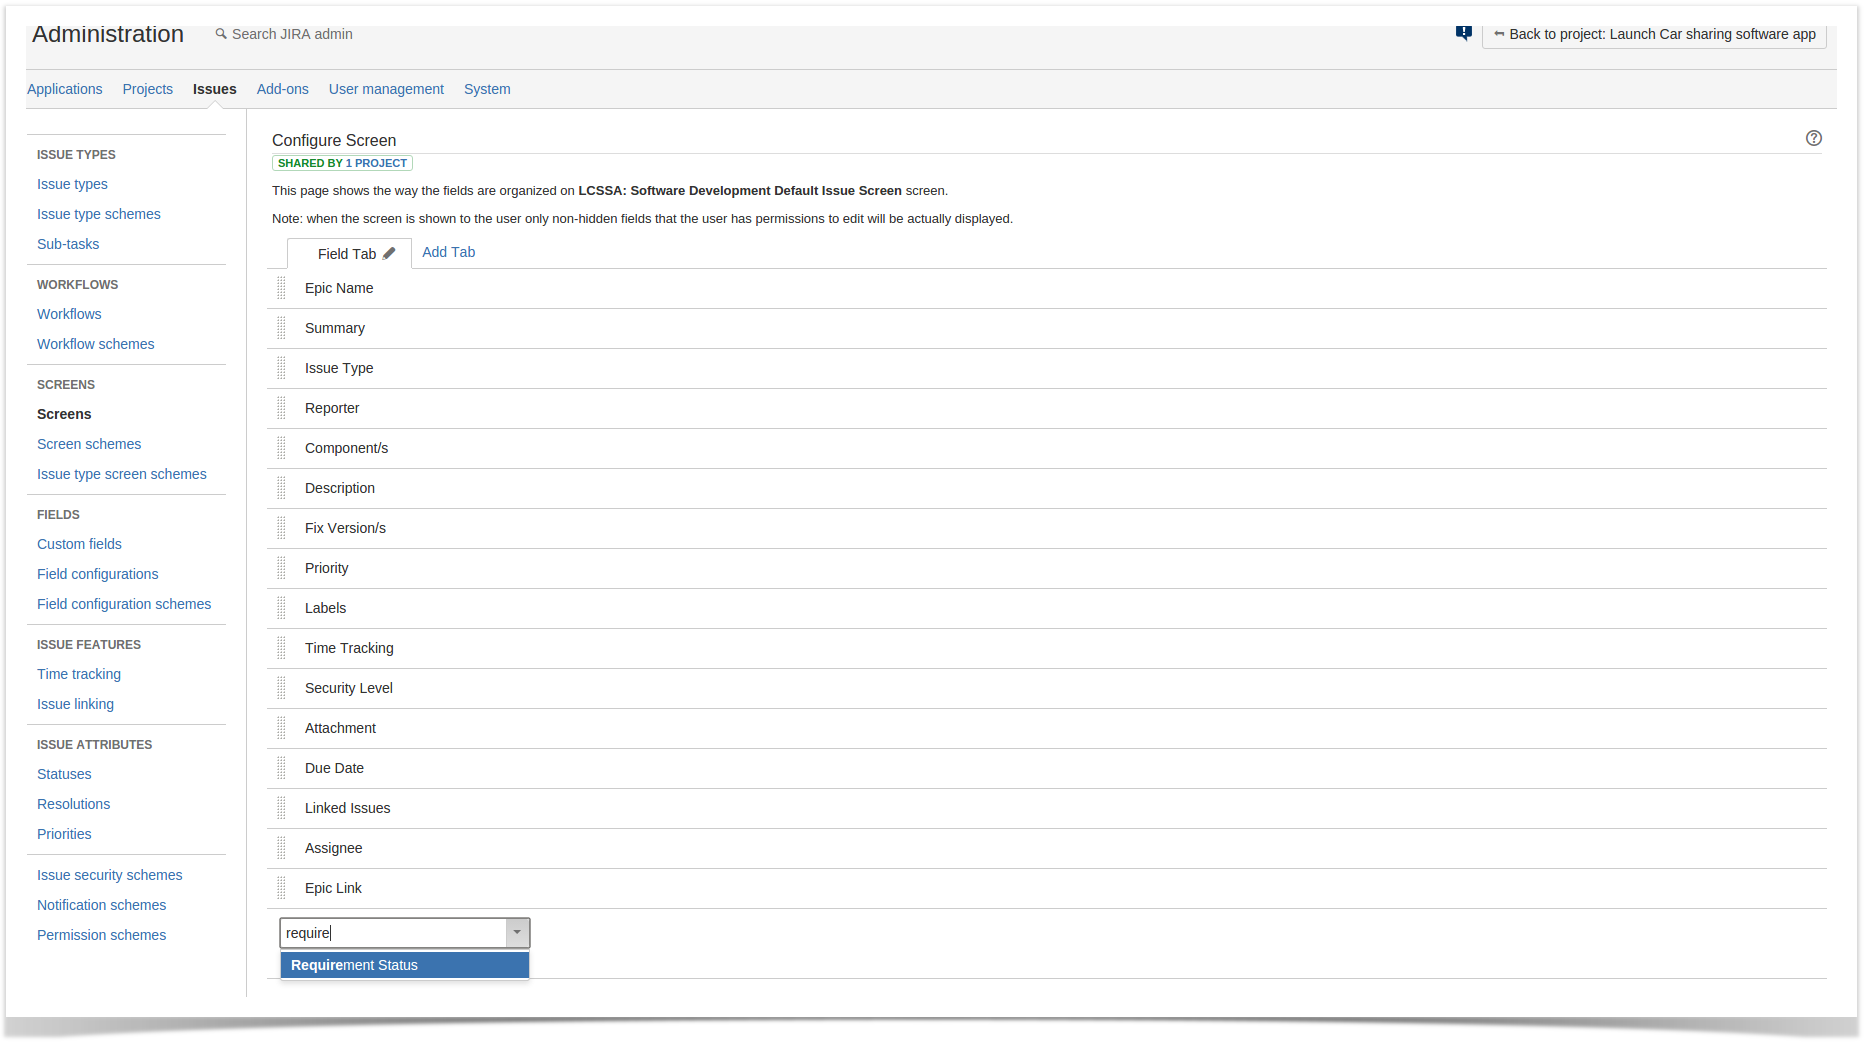Image resolution: width=1871 pixels, height=1046 pixels.
Task: Go to Custom fields
Action: (x=79, y=544)
